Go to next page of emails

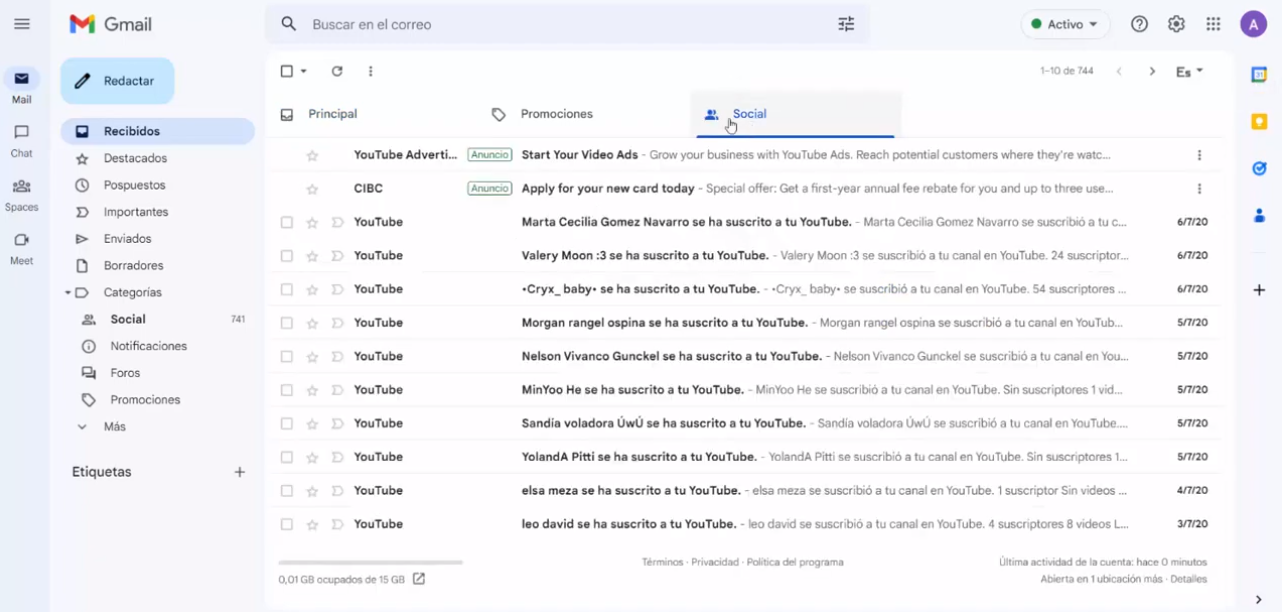[1152, 71]
